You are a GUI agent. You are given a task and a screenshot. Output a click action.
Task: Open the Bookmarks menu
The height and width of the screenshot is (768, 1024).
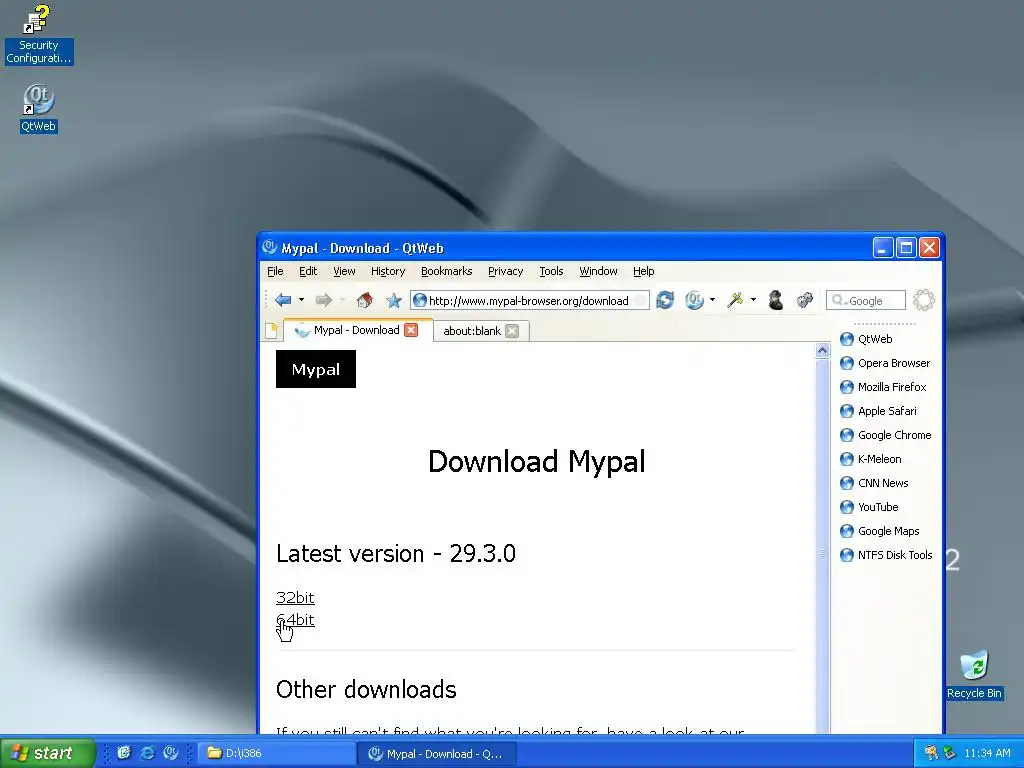pyautogui.click(x=447, y=271)
